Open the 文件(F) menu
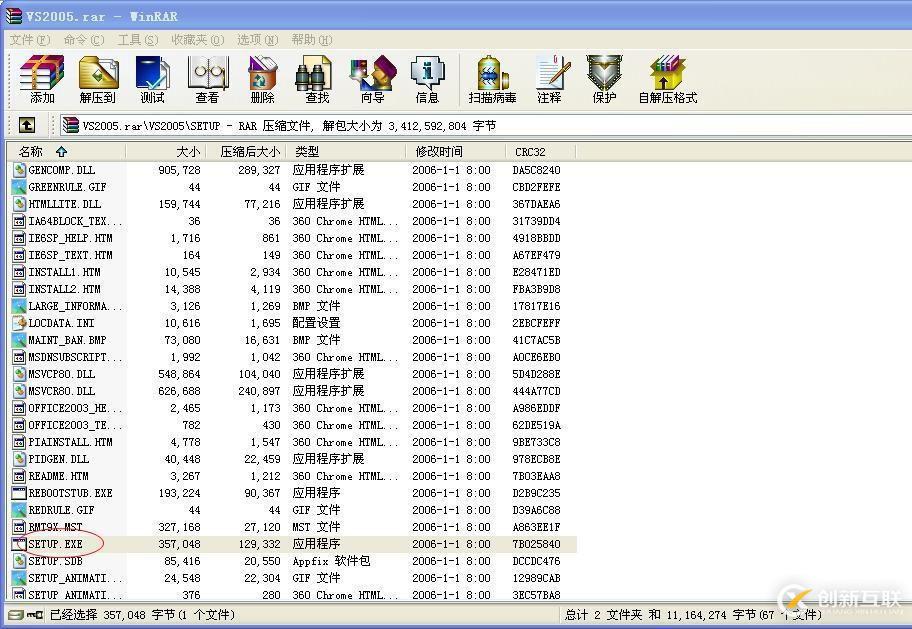Screen dimensions: 912x629 [30, 40]
